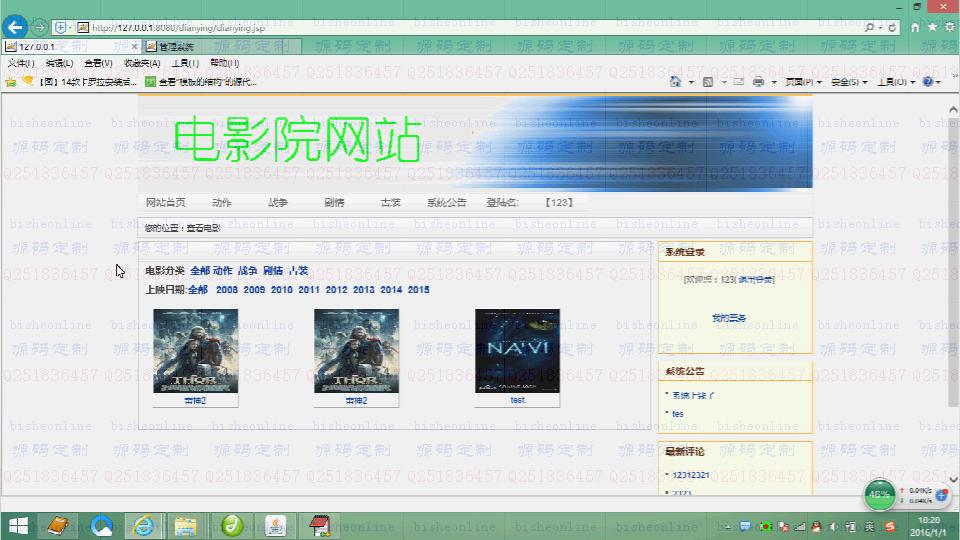Expand the printer dropdown arrow
The width and height of the screenshot is (960, 540).
(774, 82)
